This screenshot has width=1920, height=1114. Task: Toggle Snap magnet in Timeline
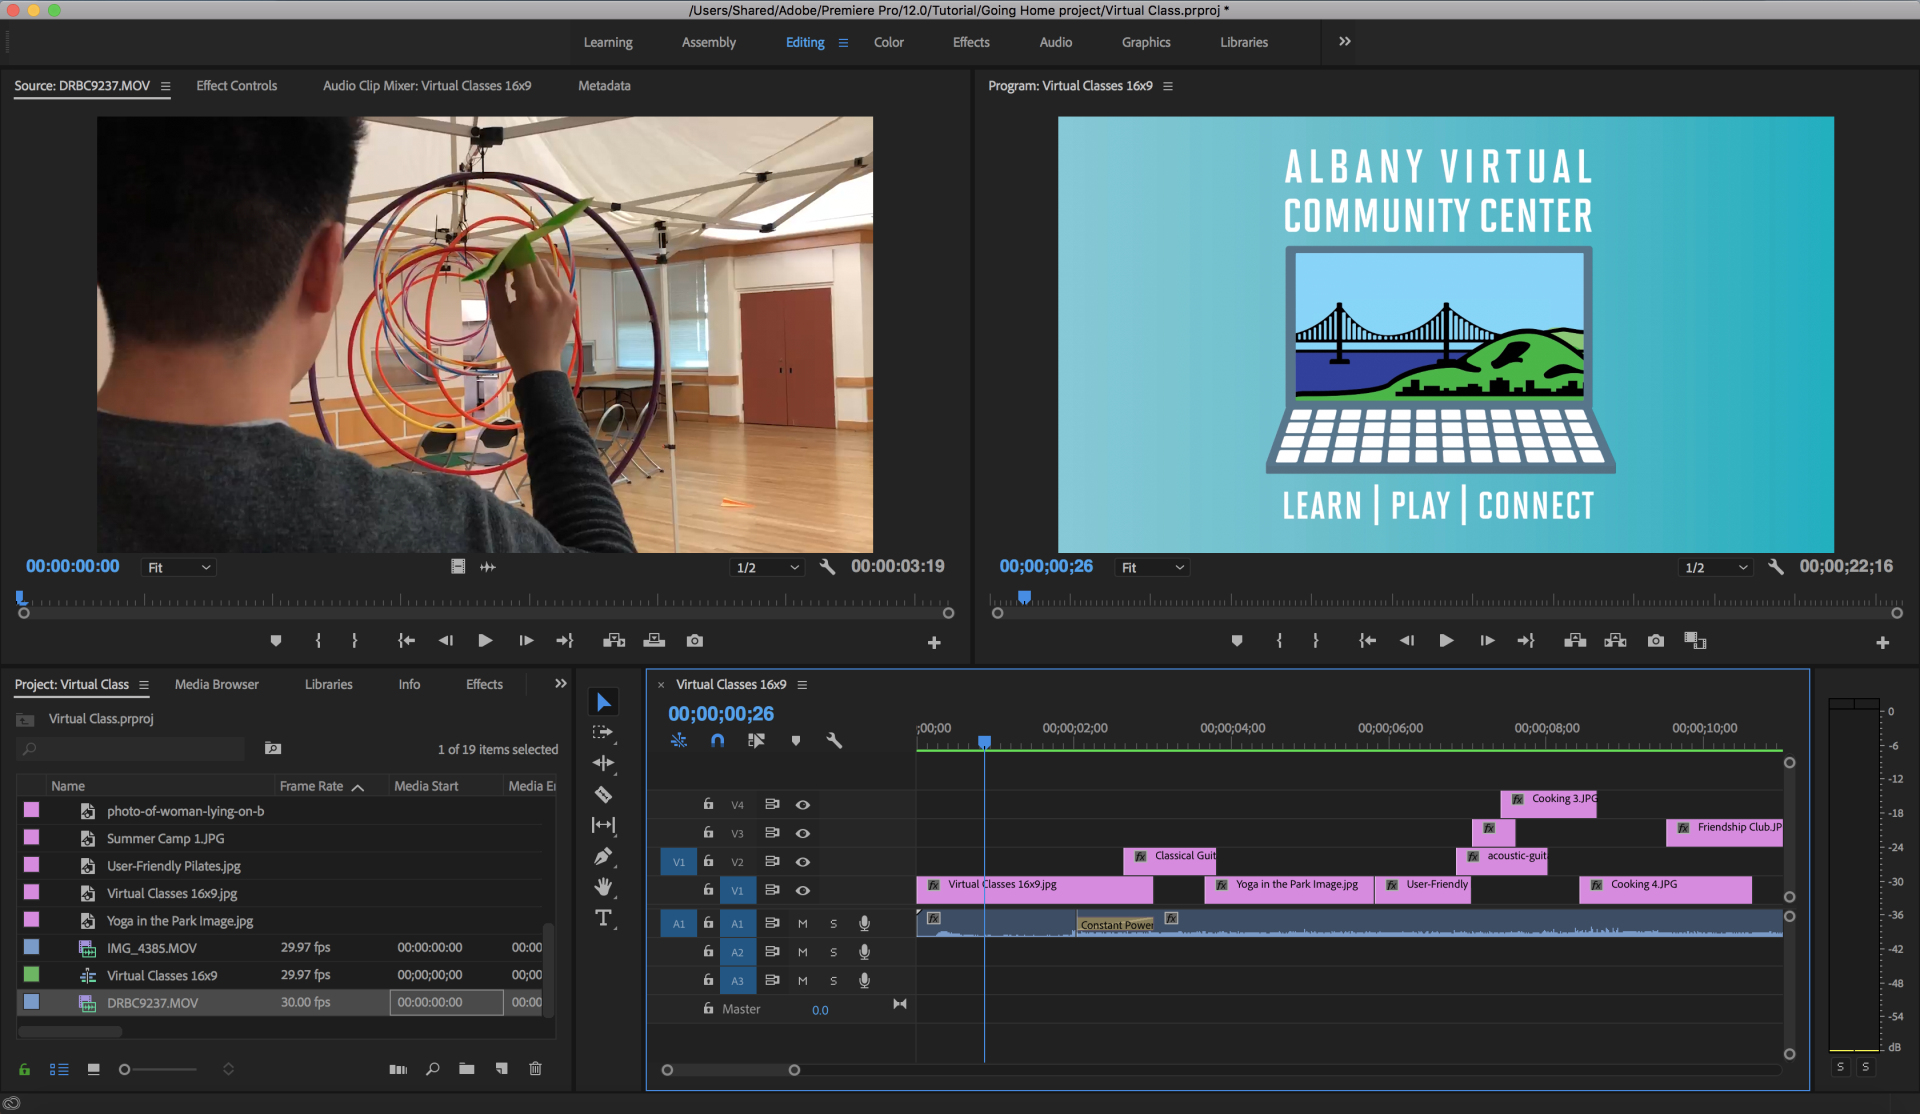click(x=717, y=741)
